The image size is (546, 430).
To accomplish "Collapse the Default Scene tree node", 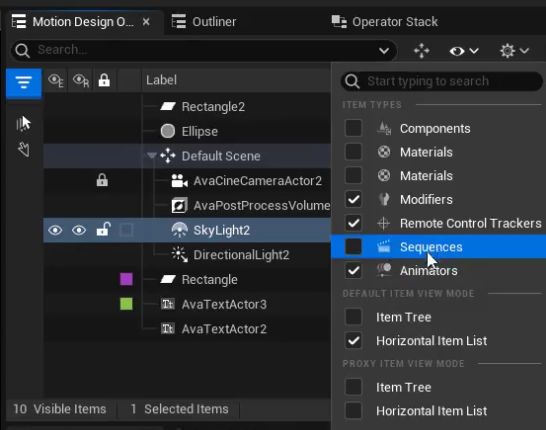I will click(151, 155).
